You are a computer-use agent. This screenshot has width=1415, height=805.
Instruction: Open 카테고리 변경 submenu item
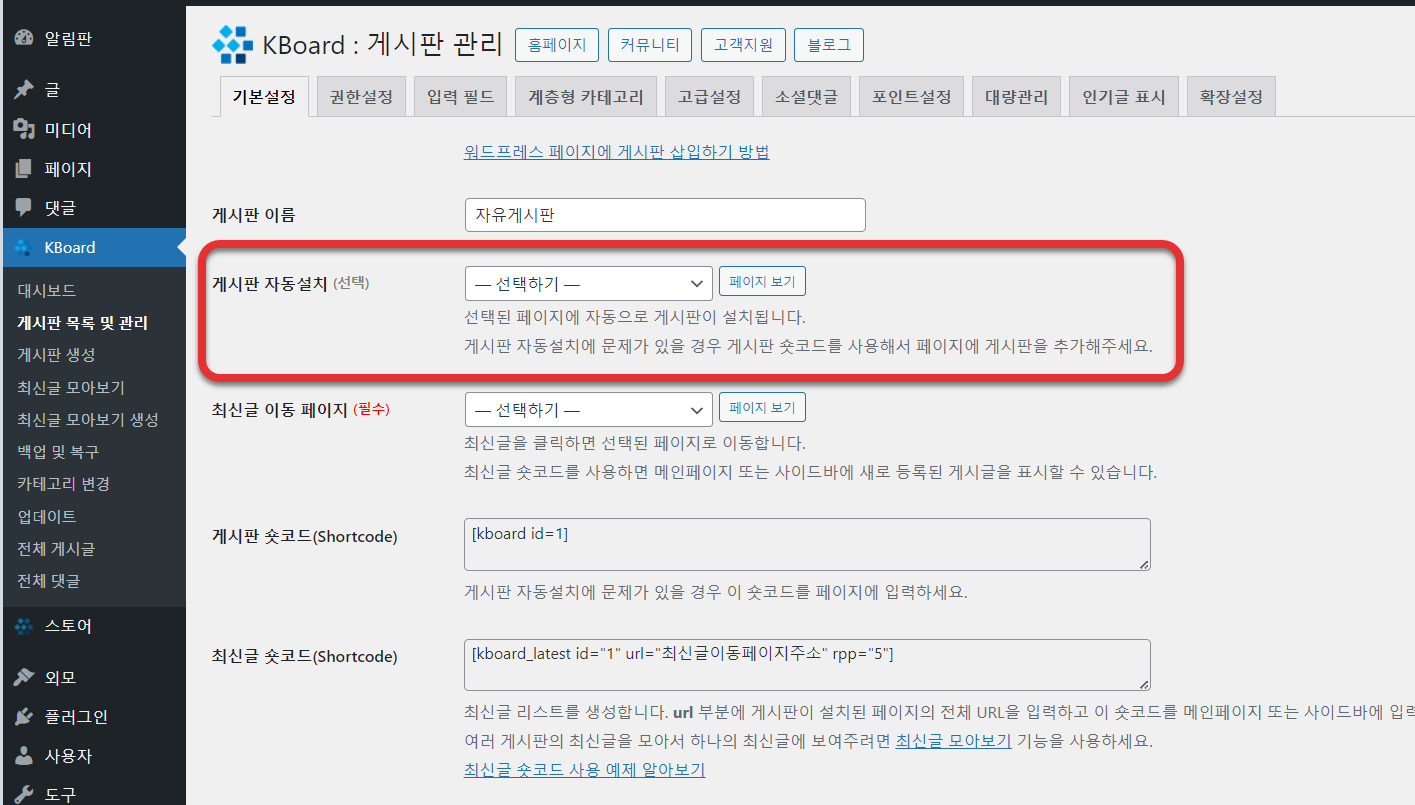click(63, 484)
